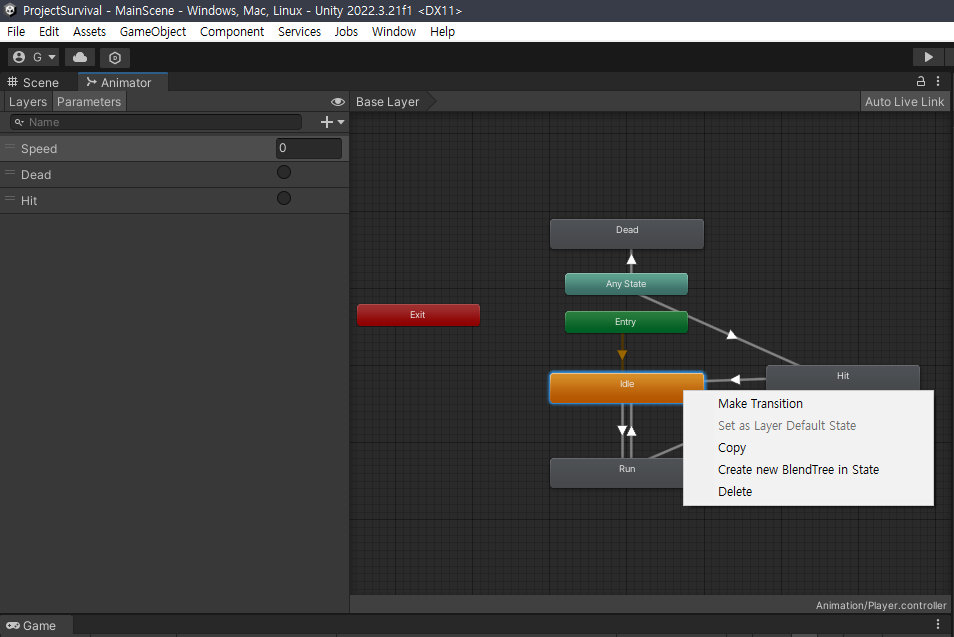This screenshot has height=637, width=954.
Task: Select the green Entry node
Action: (626, 322)
